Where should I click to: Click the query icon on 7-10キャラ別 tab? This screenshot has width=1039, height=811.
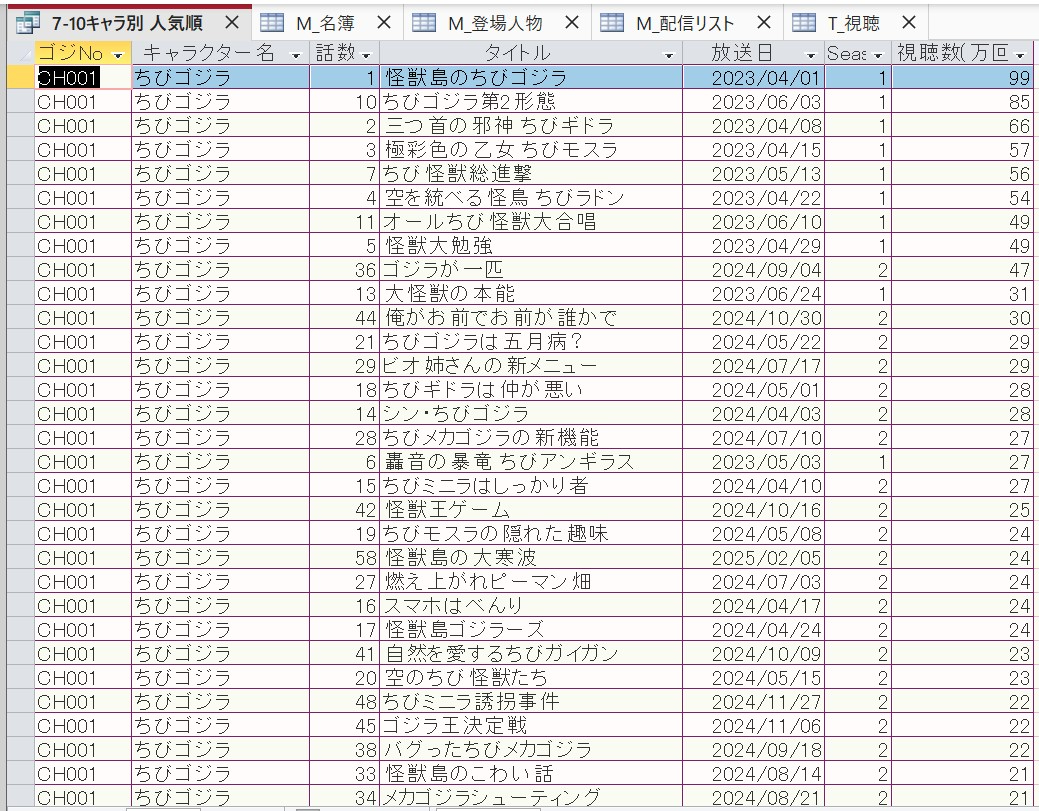28,23
